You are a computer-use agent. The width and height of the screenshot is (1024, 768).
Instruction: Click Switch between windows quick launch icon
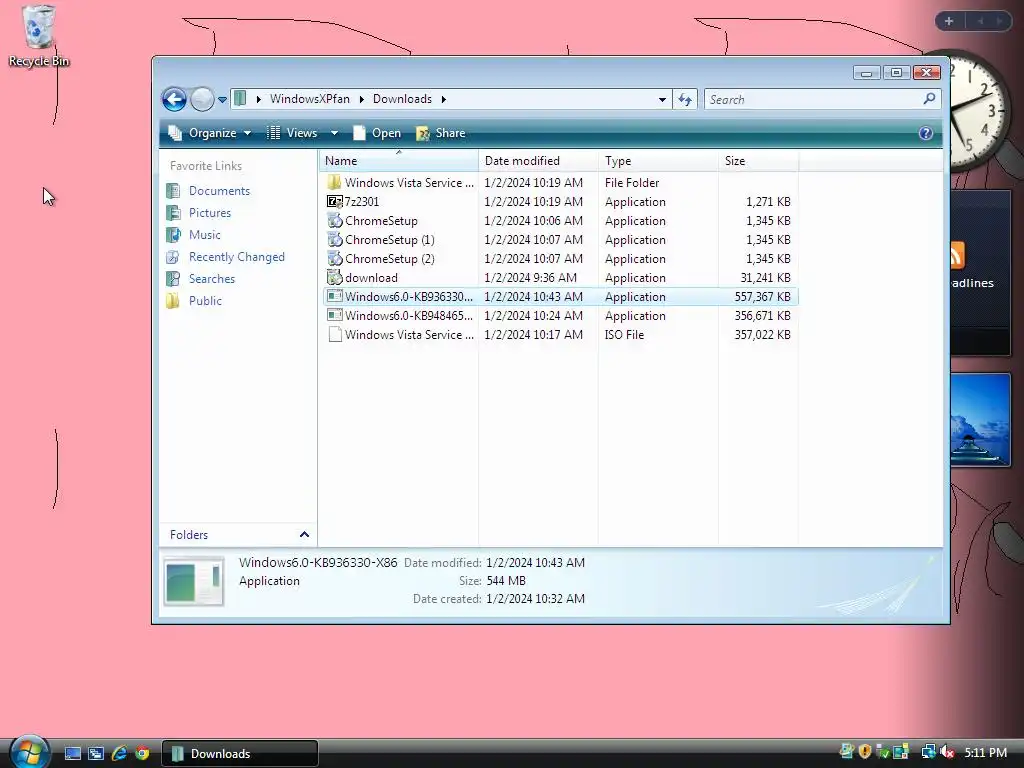[x=96, y=753]
